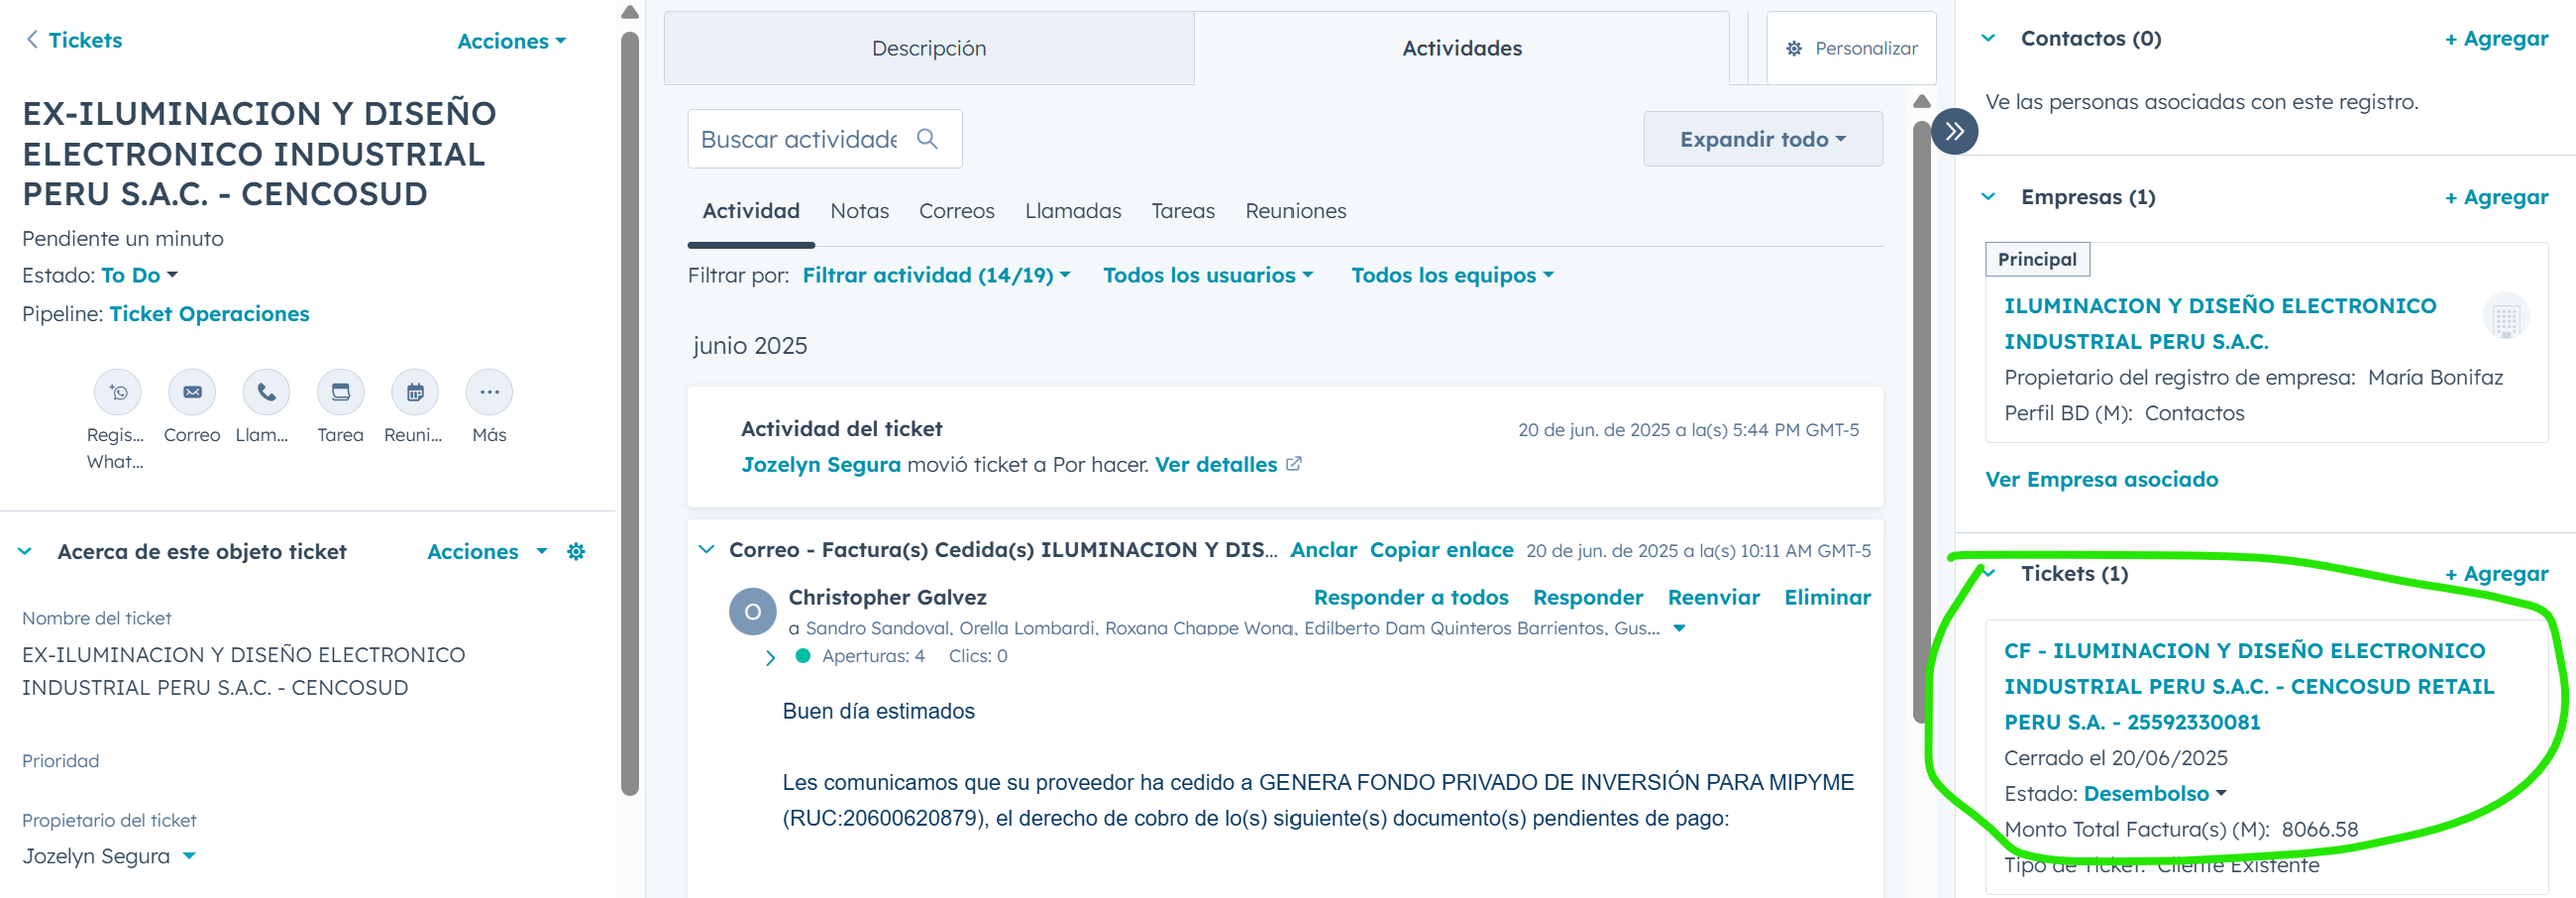The width and height of the screenshot is (2576, 898).
Task: Switch to the Actividades tab
Action: coord(1461,48)
